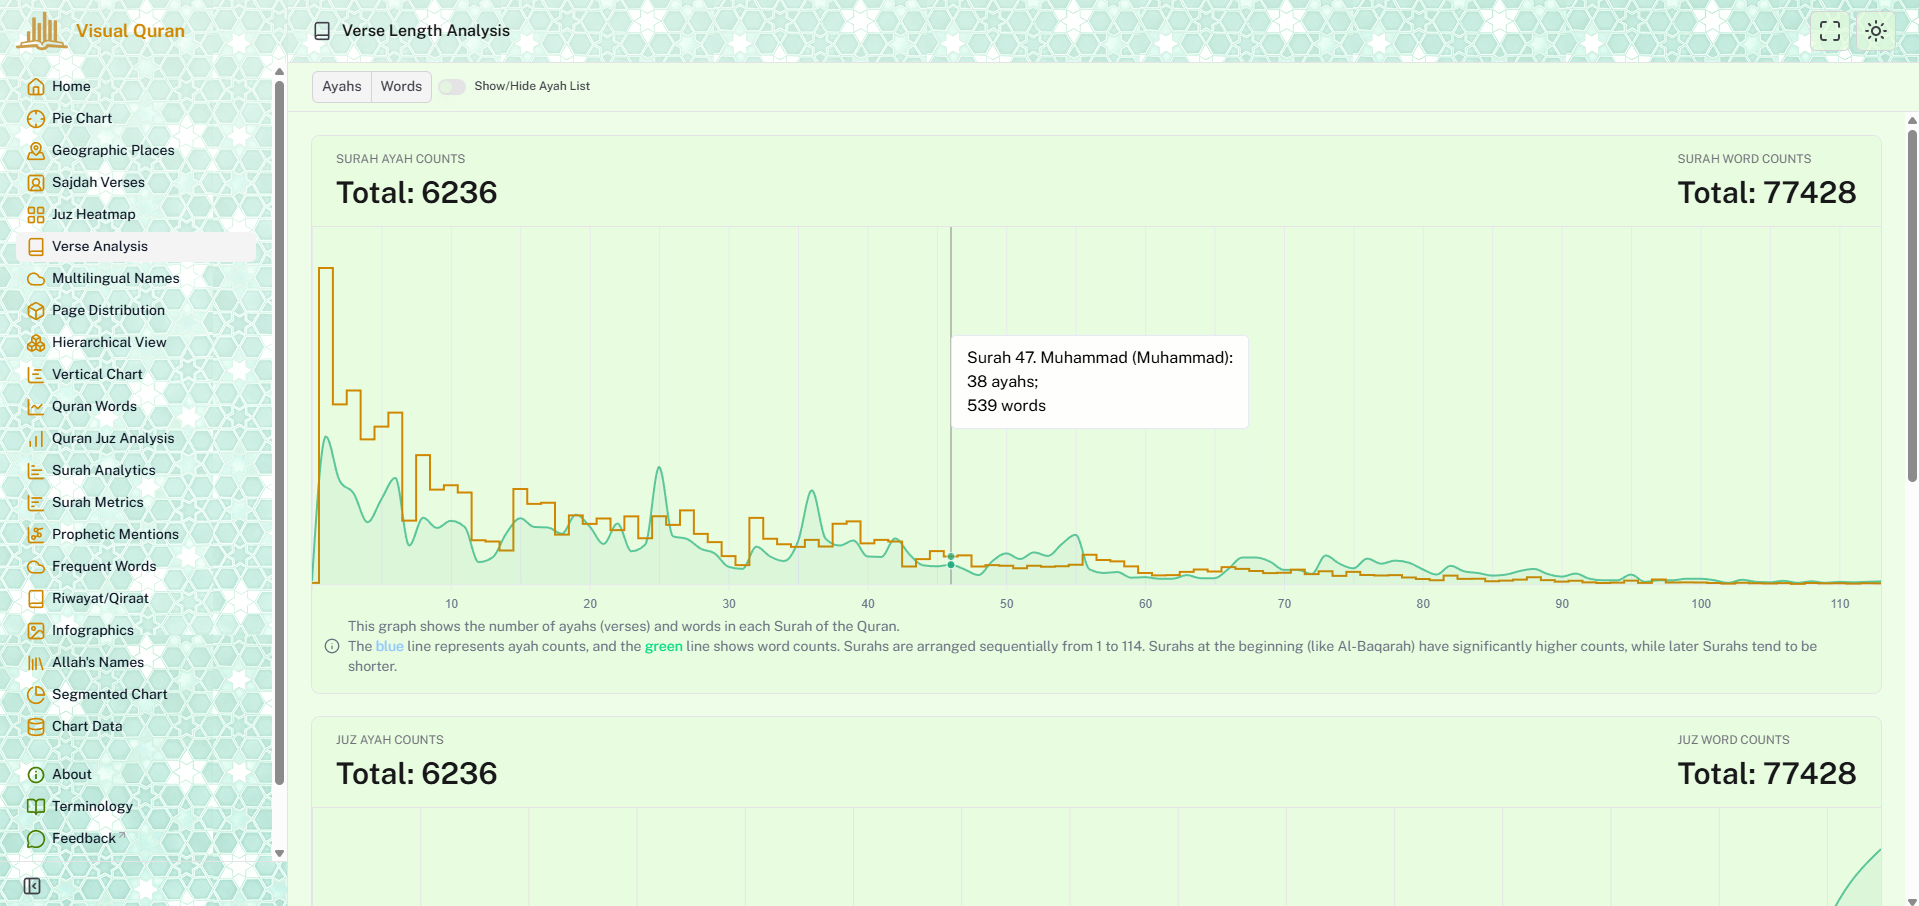Toggle light/dark theme sun icon
1919x906 pixels.
(x=1875, y=31)
